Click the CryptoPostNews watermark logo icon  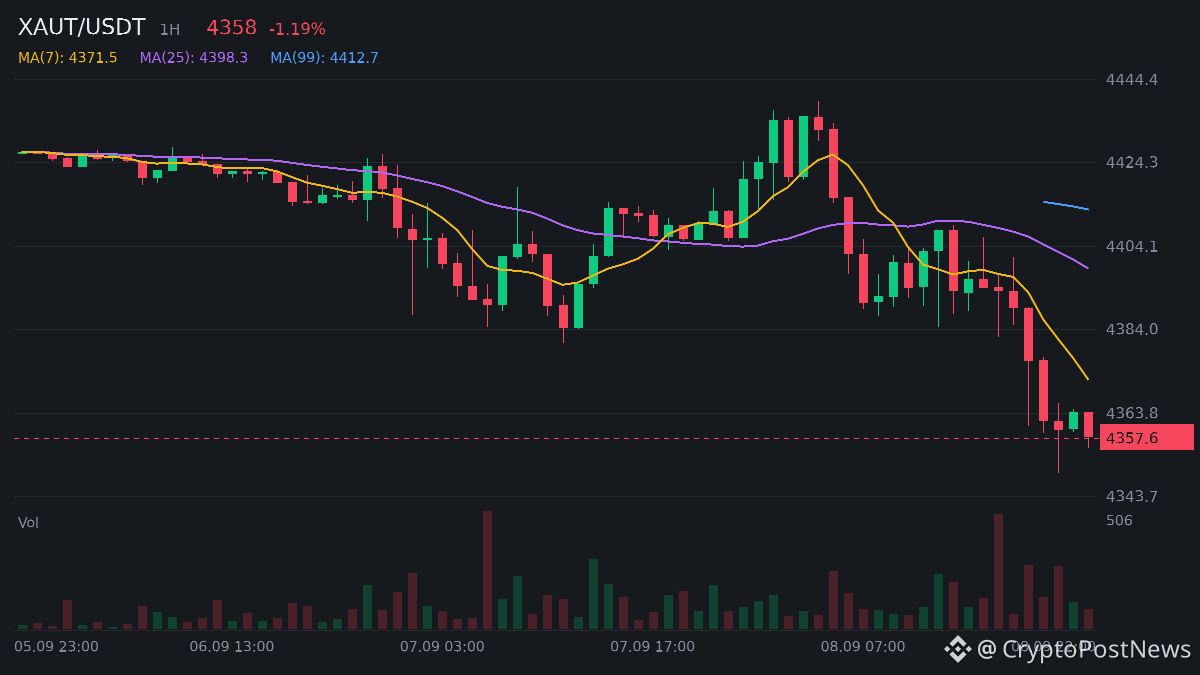(958, 649)
